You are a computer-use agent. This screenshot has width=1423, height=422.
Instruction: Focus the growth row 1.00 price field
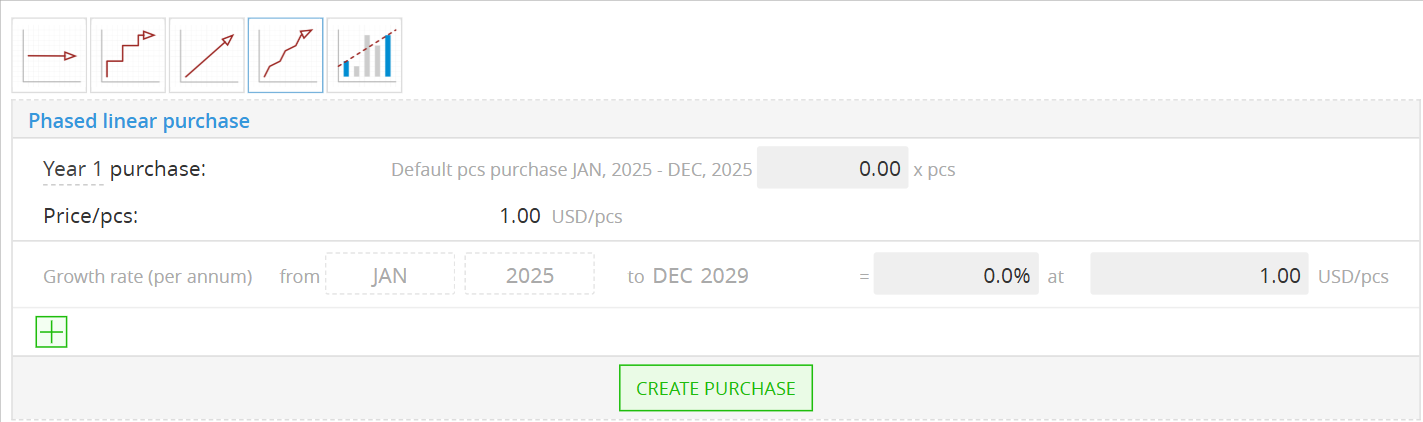[x=1199, y=275]
